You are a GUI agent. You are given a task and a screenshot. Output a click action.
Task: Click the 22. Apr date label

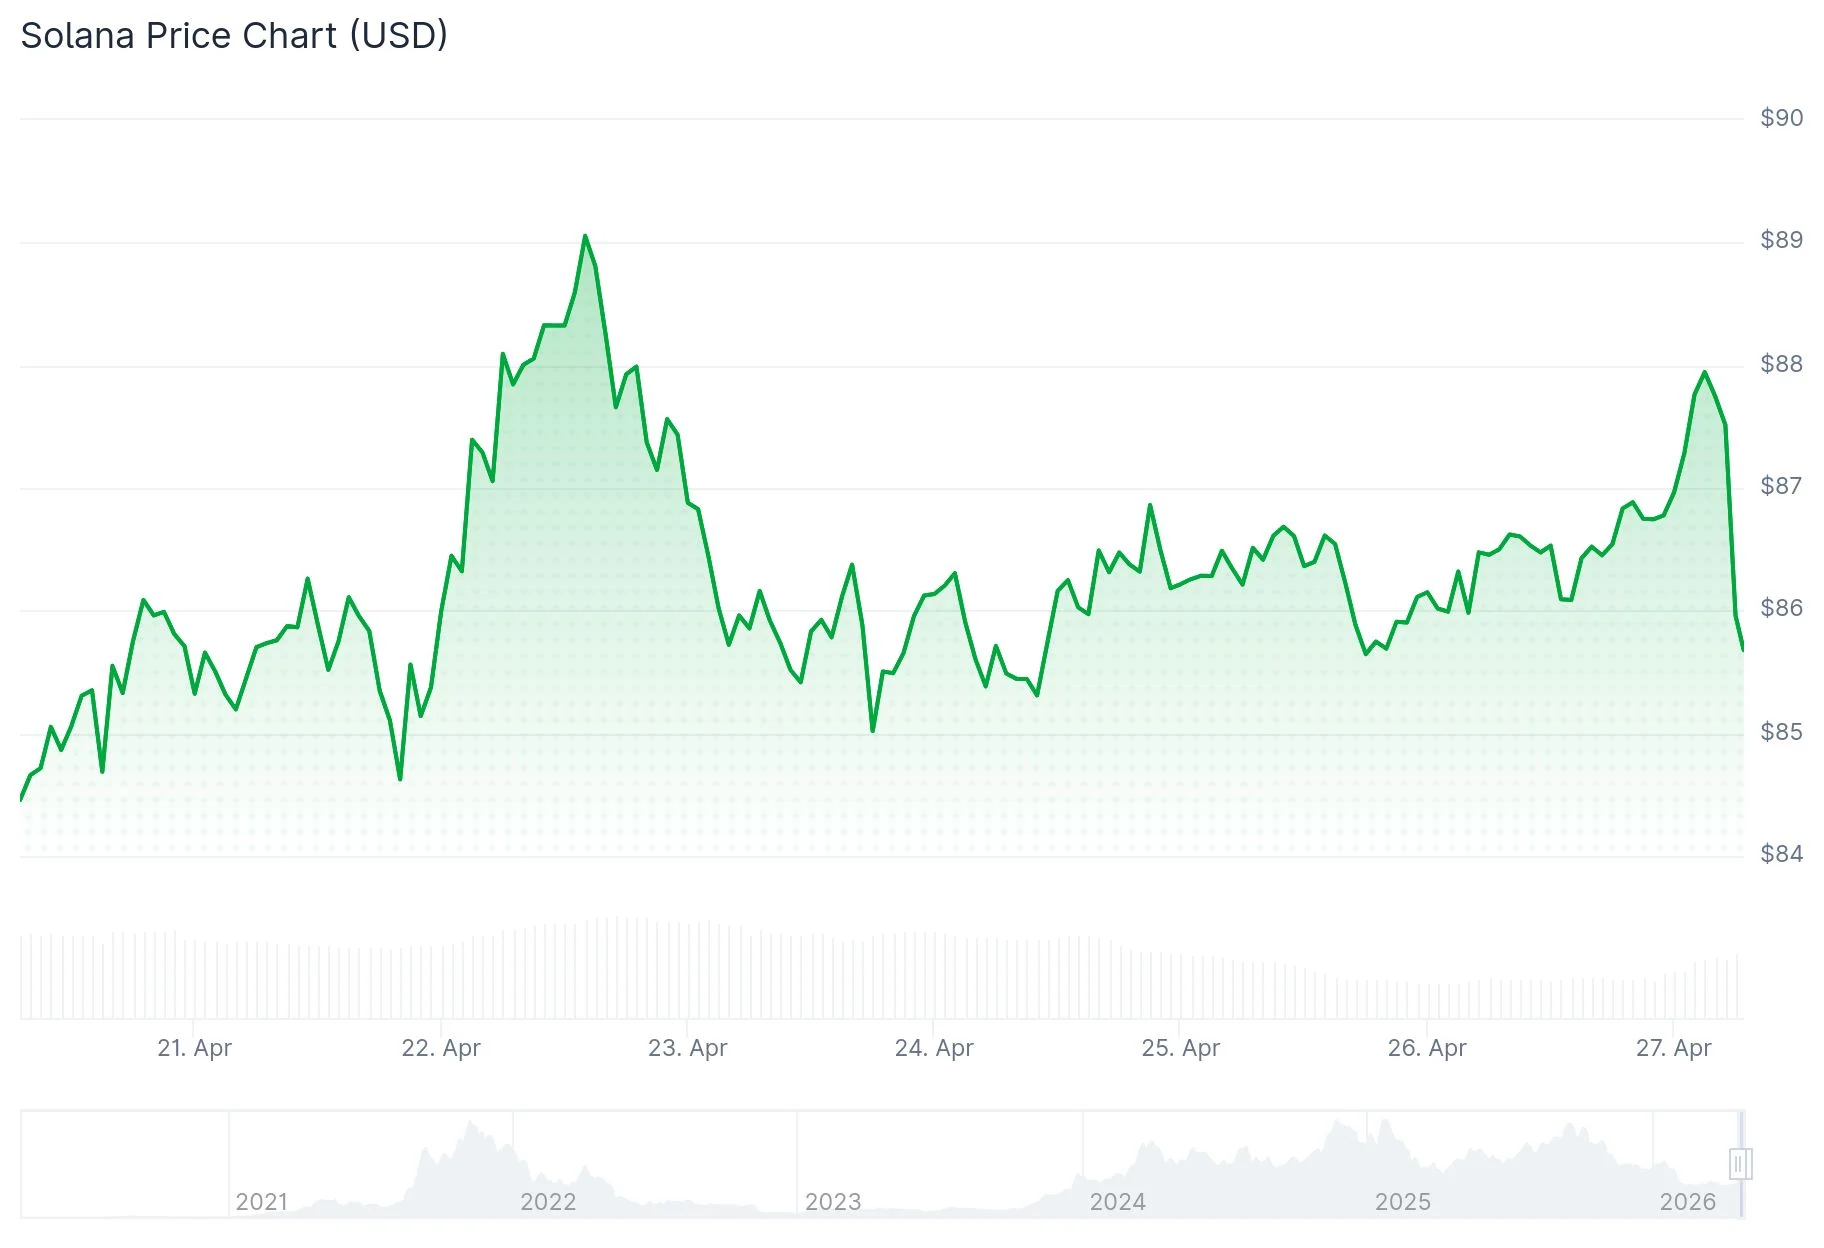(x=441, y=1048)
